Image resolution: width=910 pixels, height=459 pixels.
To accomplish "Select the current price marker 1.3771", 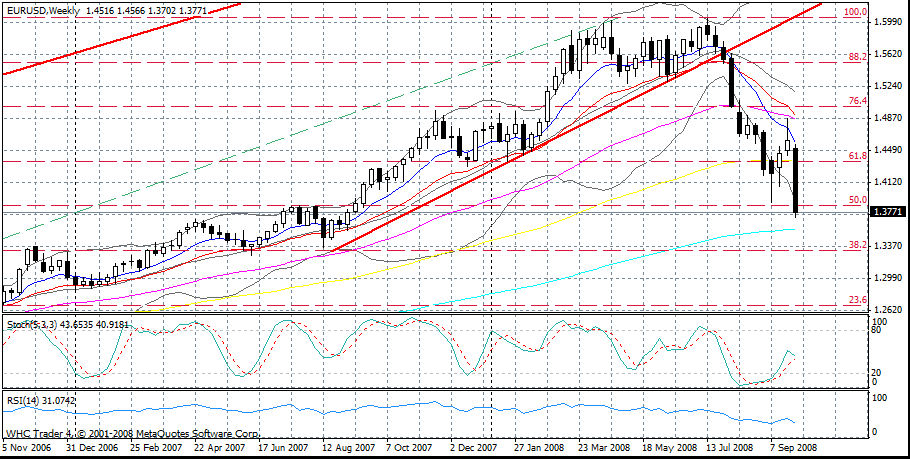I will point(888,212).
